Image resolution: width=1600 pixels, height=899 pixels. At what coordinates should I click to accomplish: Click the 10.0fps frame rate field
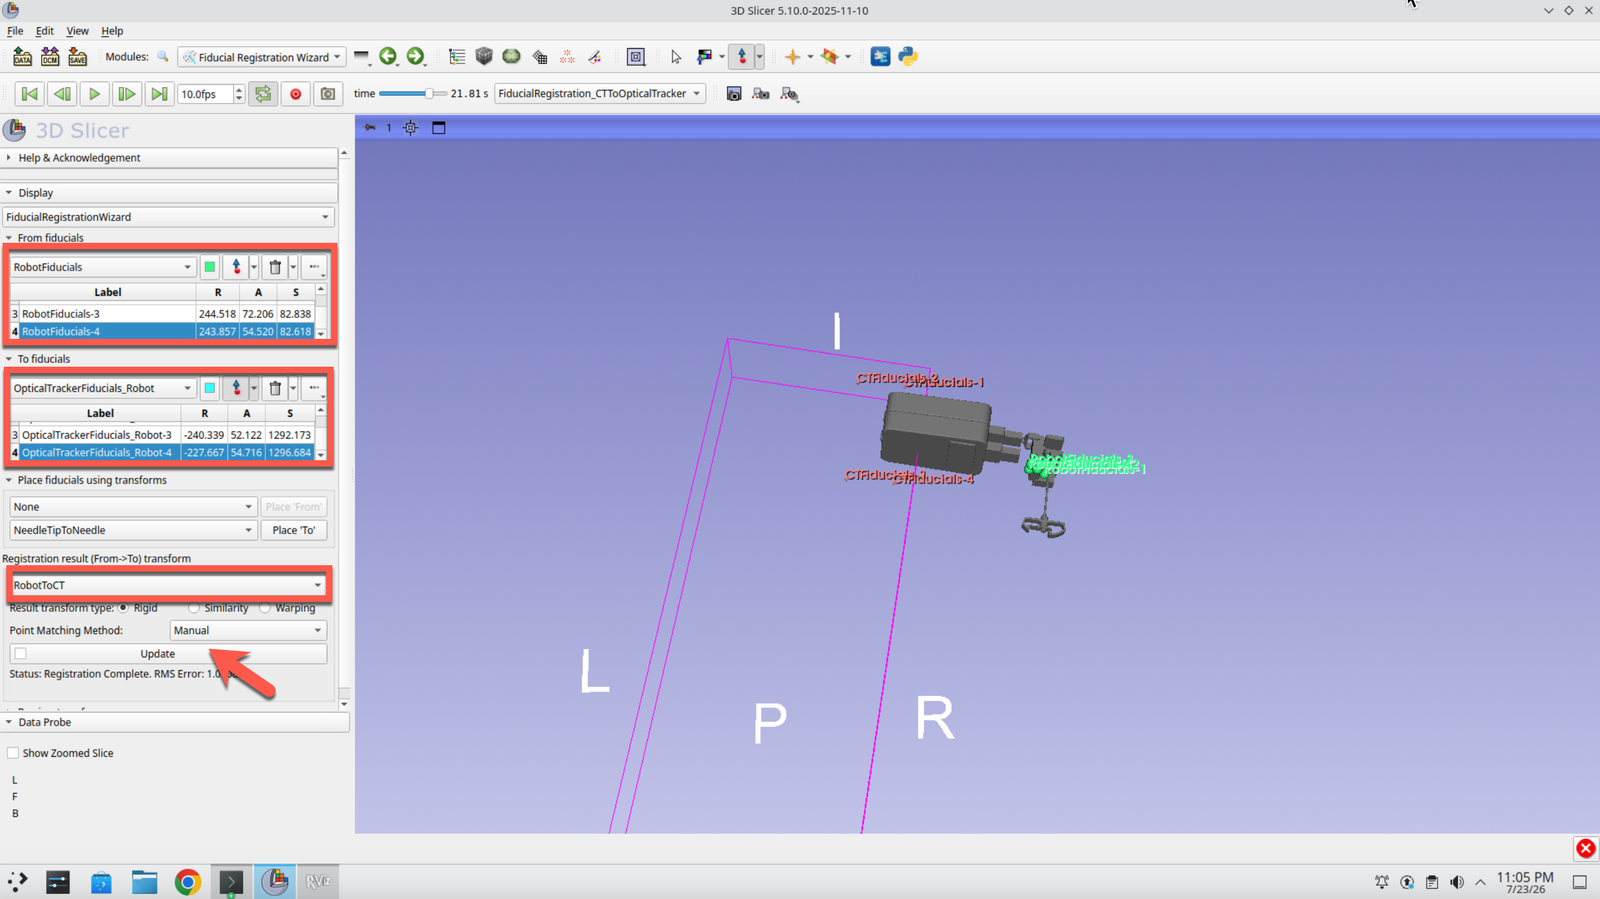[x=204, y=94]
